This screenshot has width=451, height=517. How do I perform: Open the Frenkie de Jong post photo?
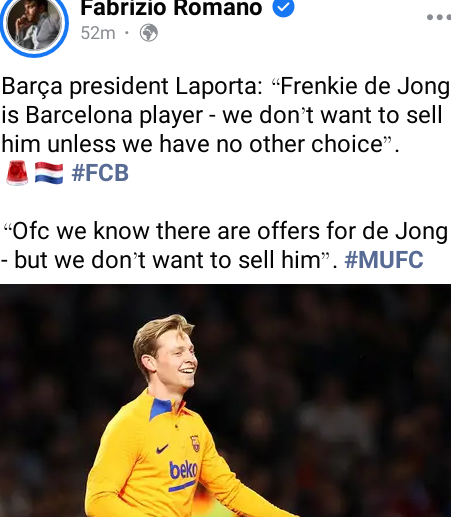click(x=225, y=401)
